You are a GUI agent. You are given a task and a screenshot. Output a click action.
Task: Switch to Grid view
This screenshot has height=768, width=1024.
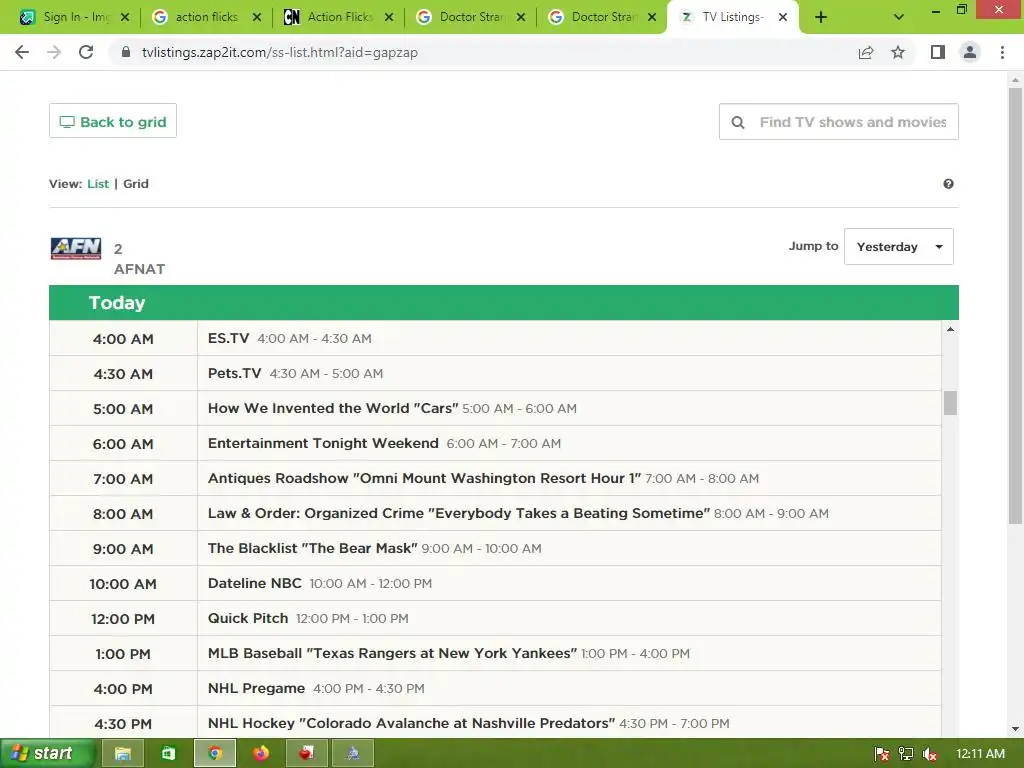[136, 184]
